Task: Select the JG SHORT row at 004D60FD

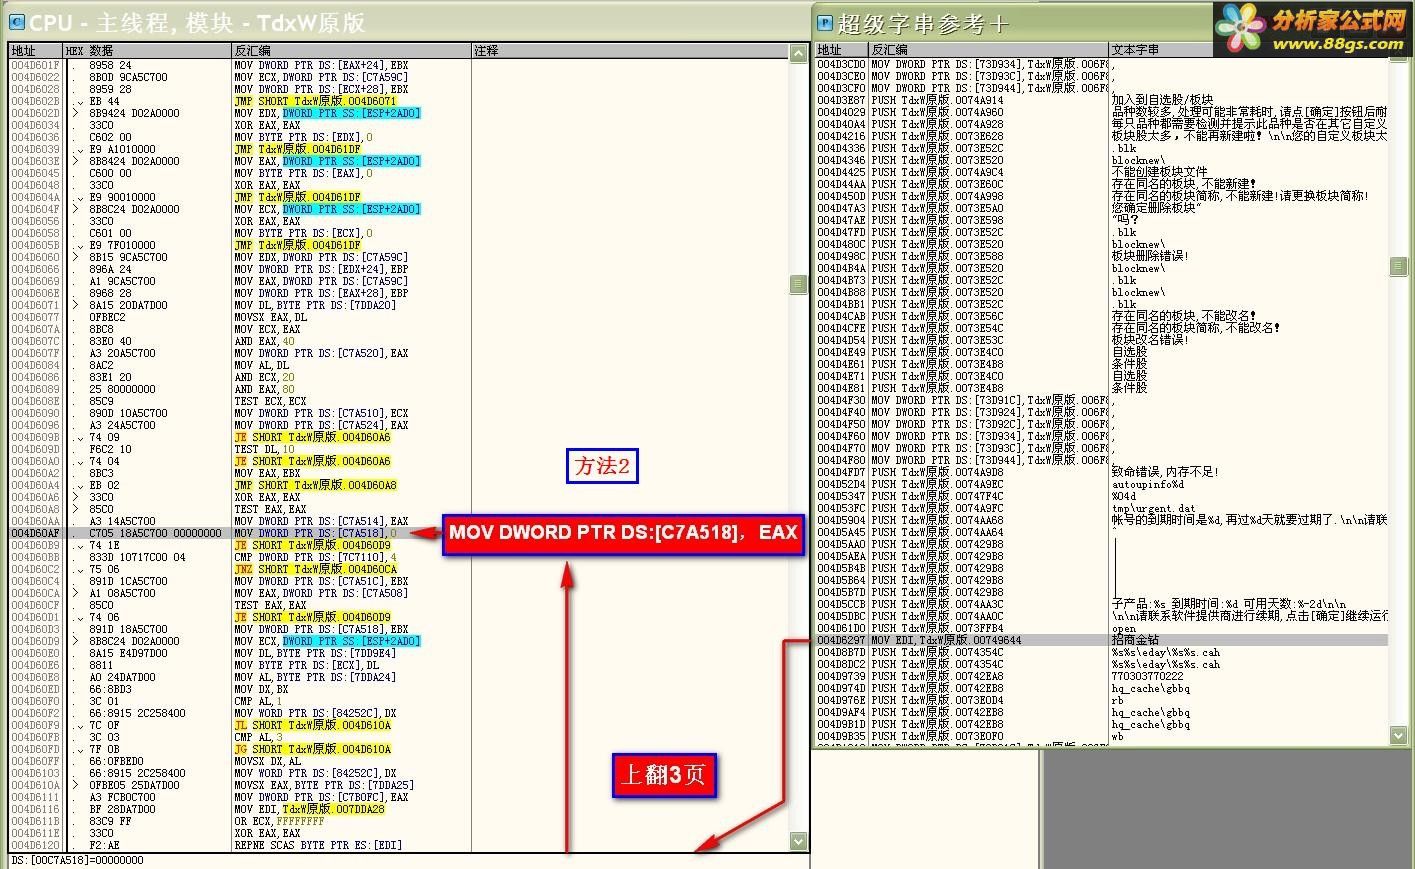Action: [x=399, y=749]
